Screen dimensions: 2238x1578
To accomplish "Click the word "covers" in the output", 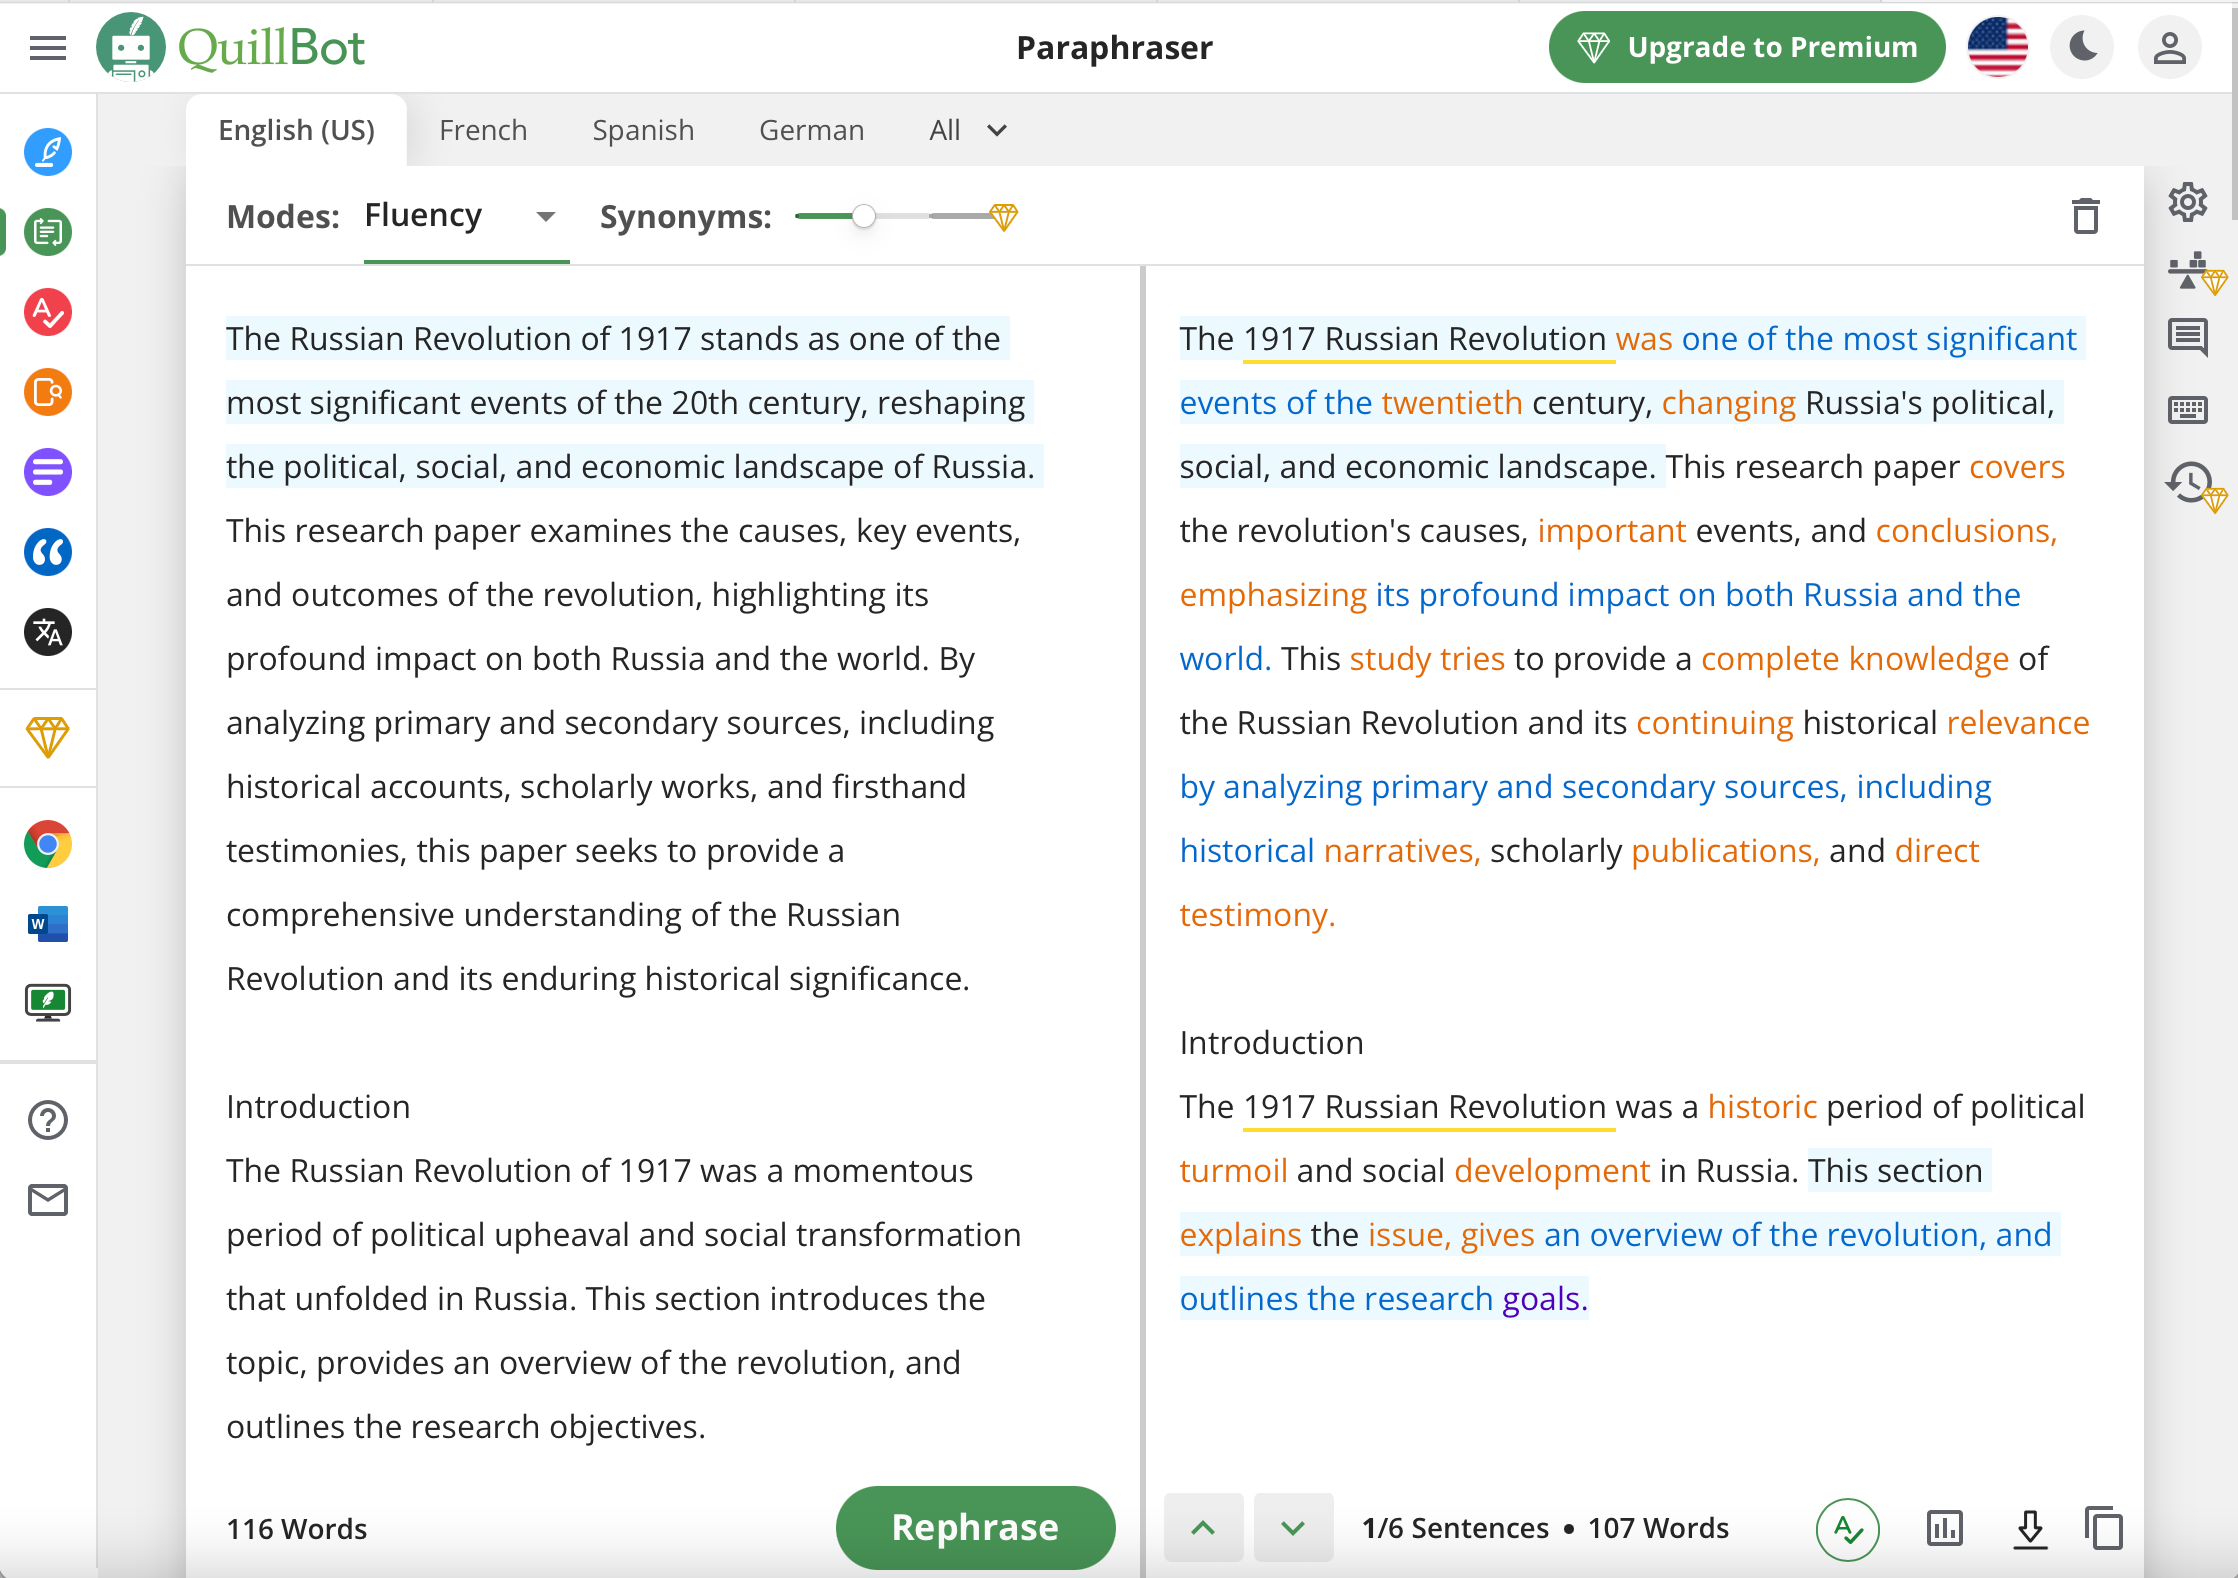I will tap(2017, 467).
